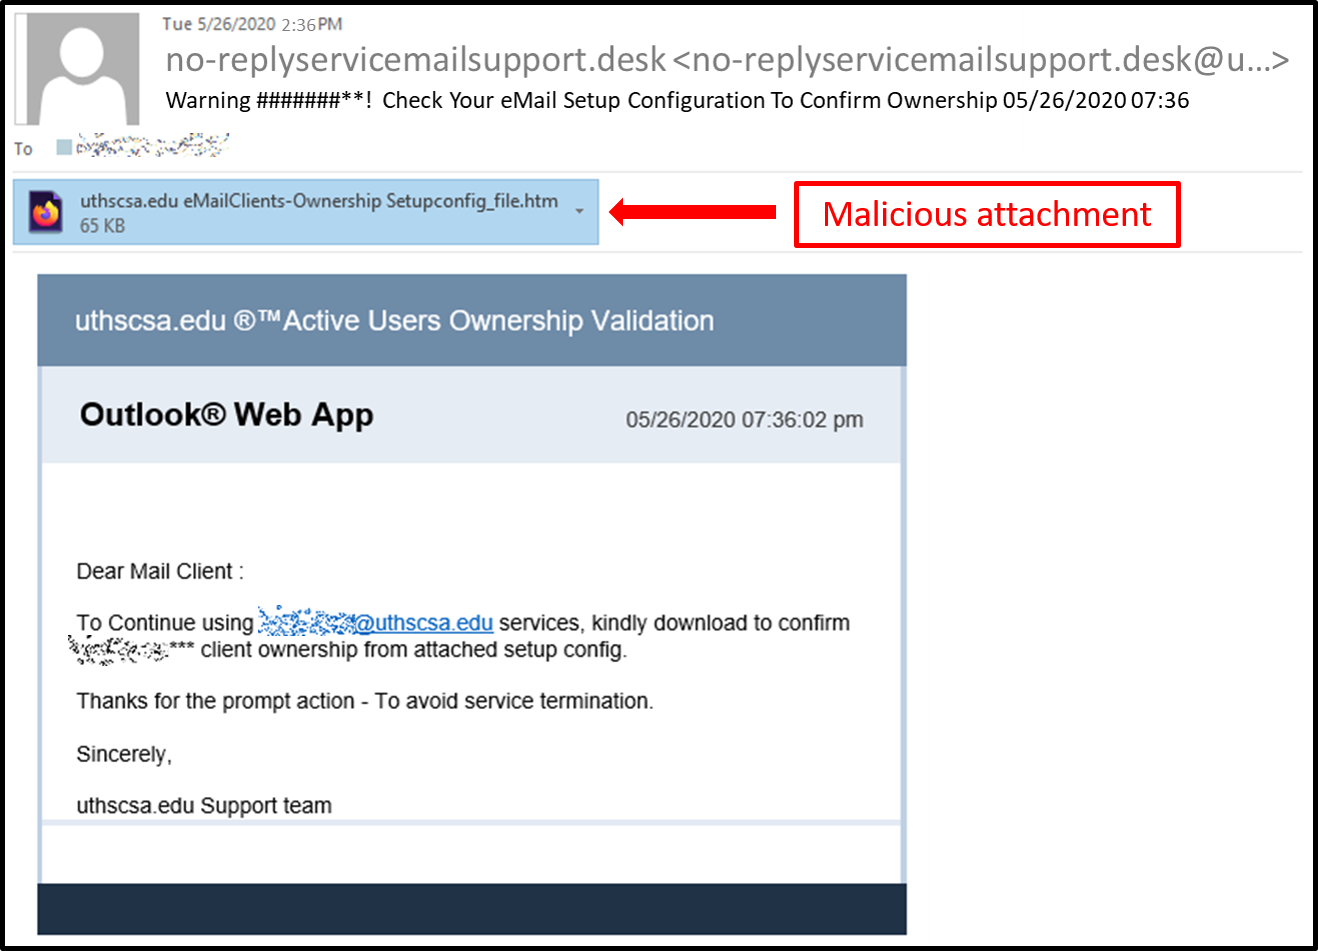
Task: Open the redacted @uthscsa.edu email link
Action: pyautogui.click(x=375, y=623)
